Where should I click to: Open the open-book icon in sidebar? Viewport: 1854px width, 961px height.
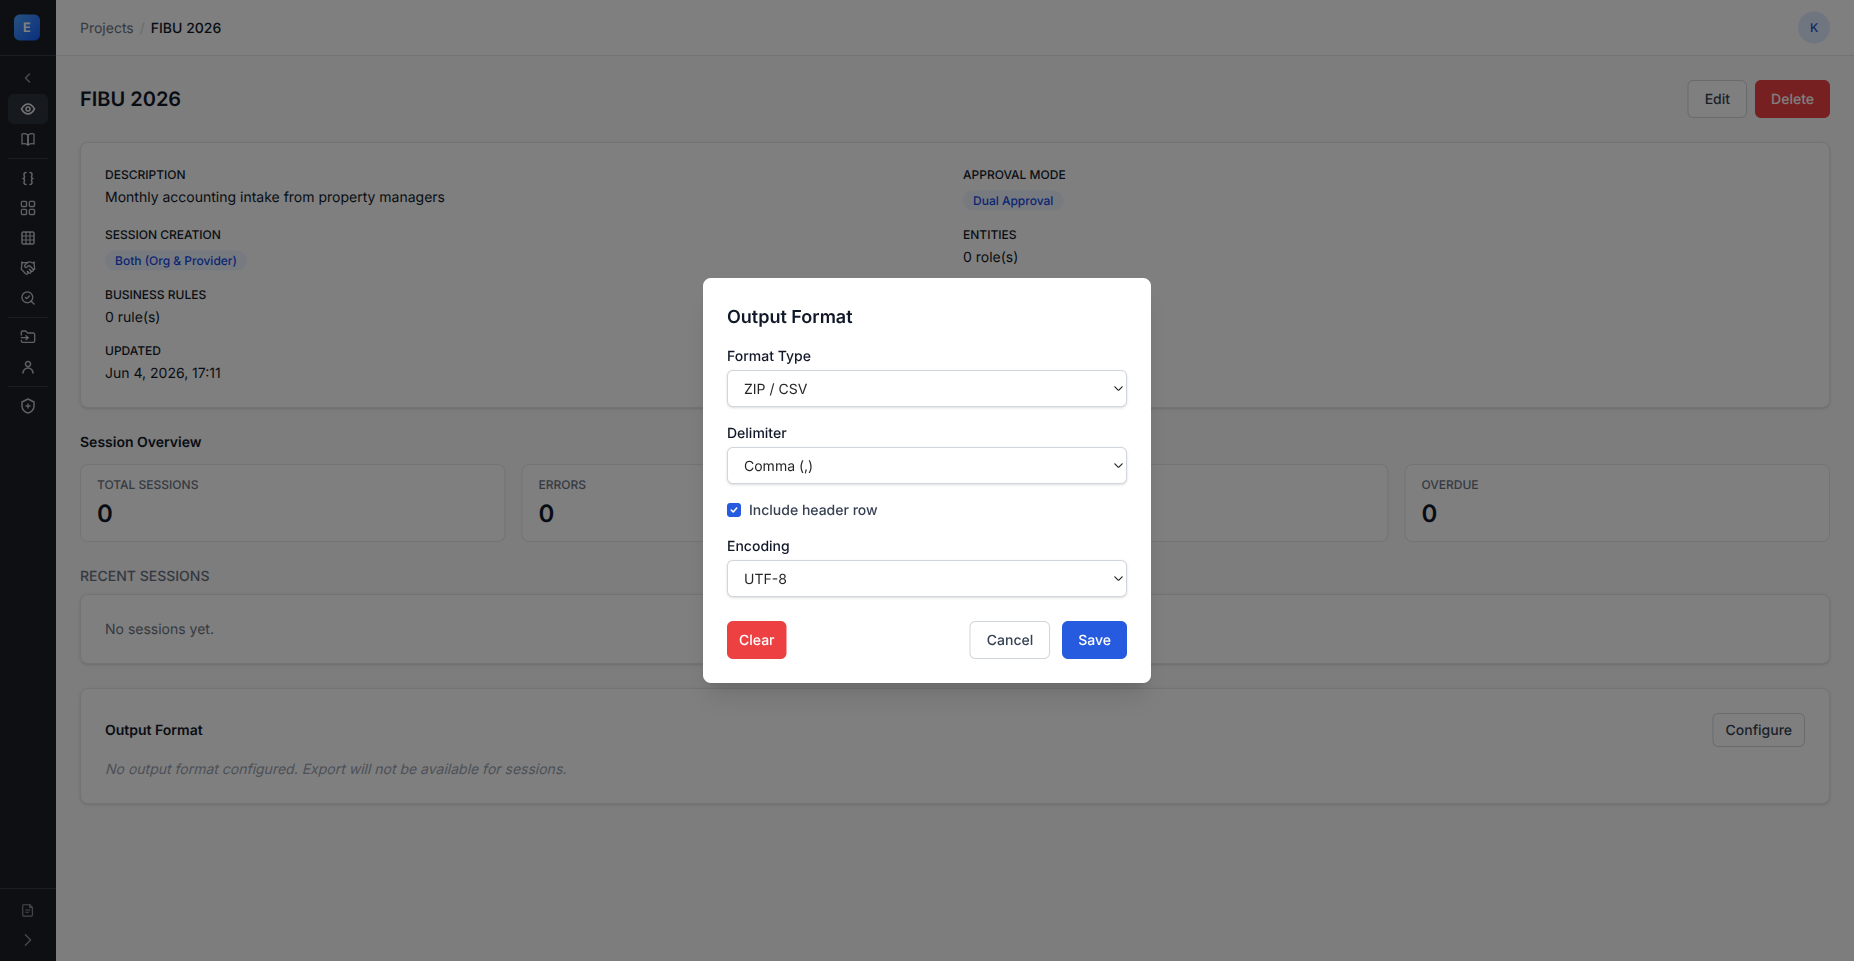(x=28, y=140)
